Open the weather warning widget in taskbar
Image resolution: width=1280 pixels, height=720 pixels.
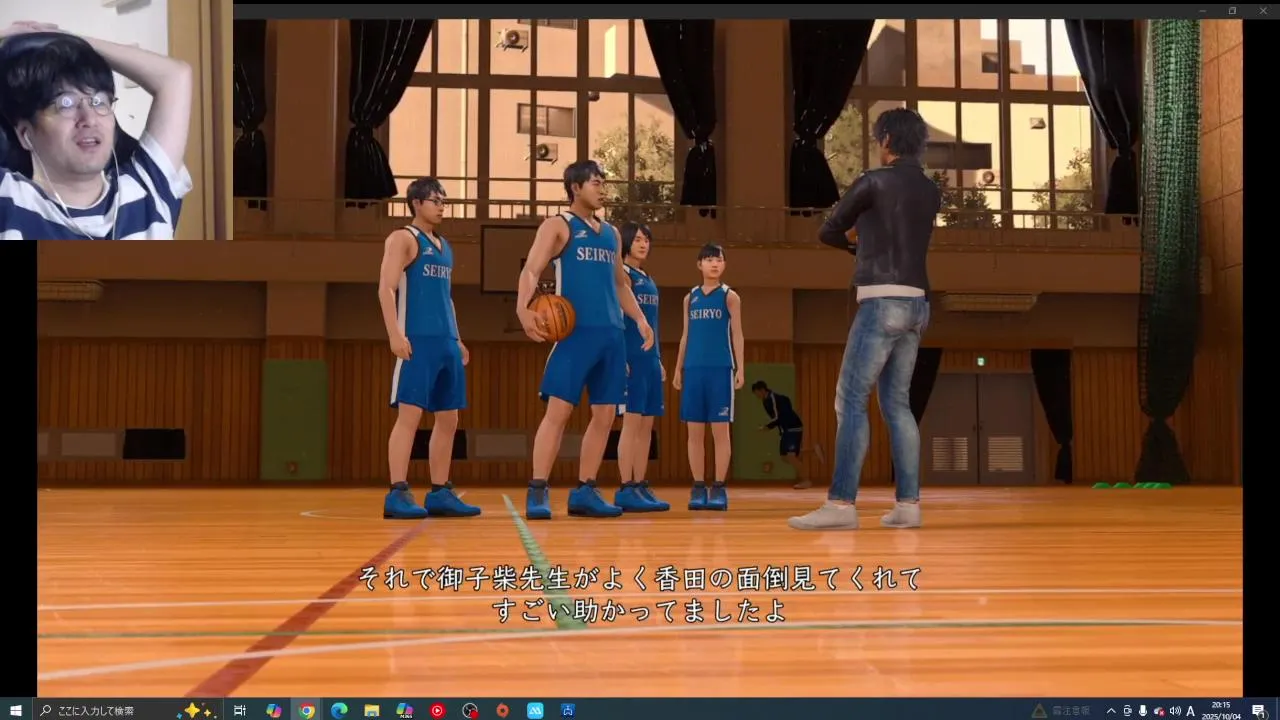(1062, 711)
